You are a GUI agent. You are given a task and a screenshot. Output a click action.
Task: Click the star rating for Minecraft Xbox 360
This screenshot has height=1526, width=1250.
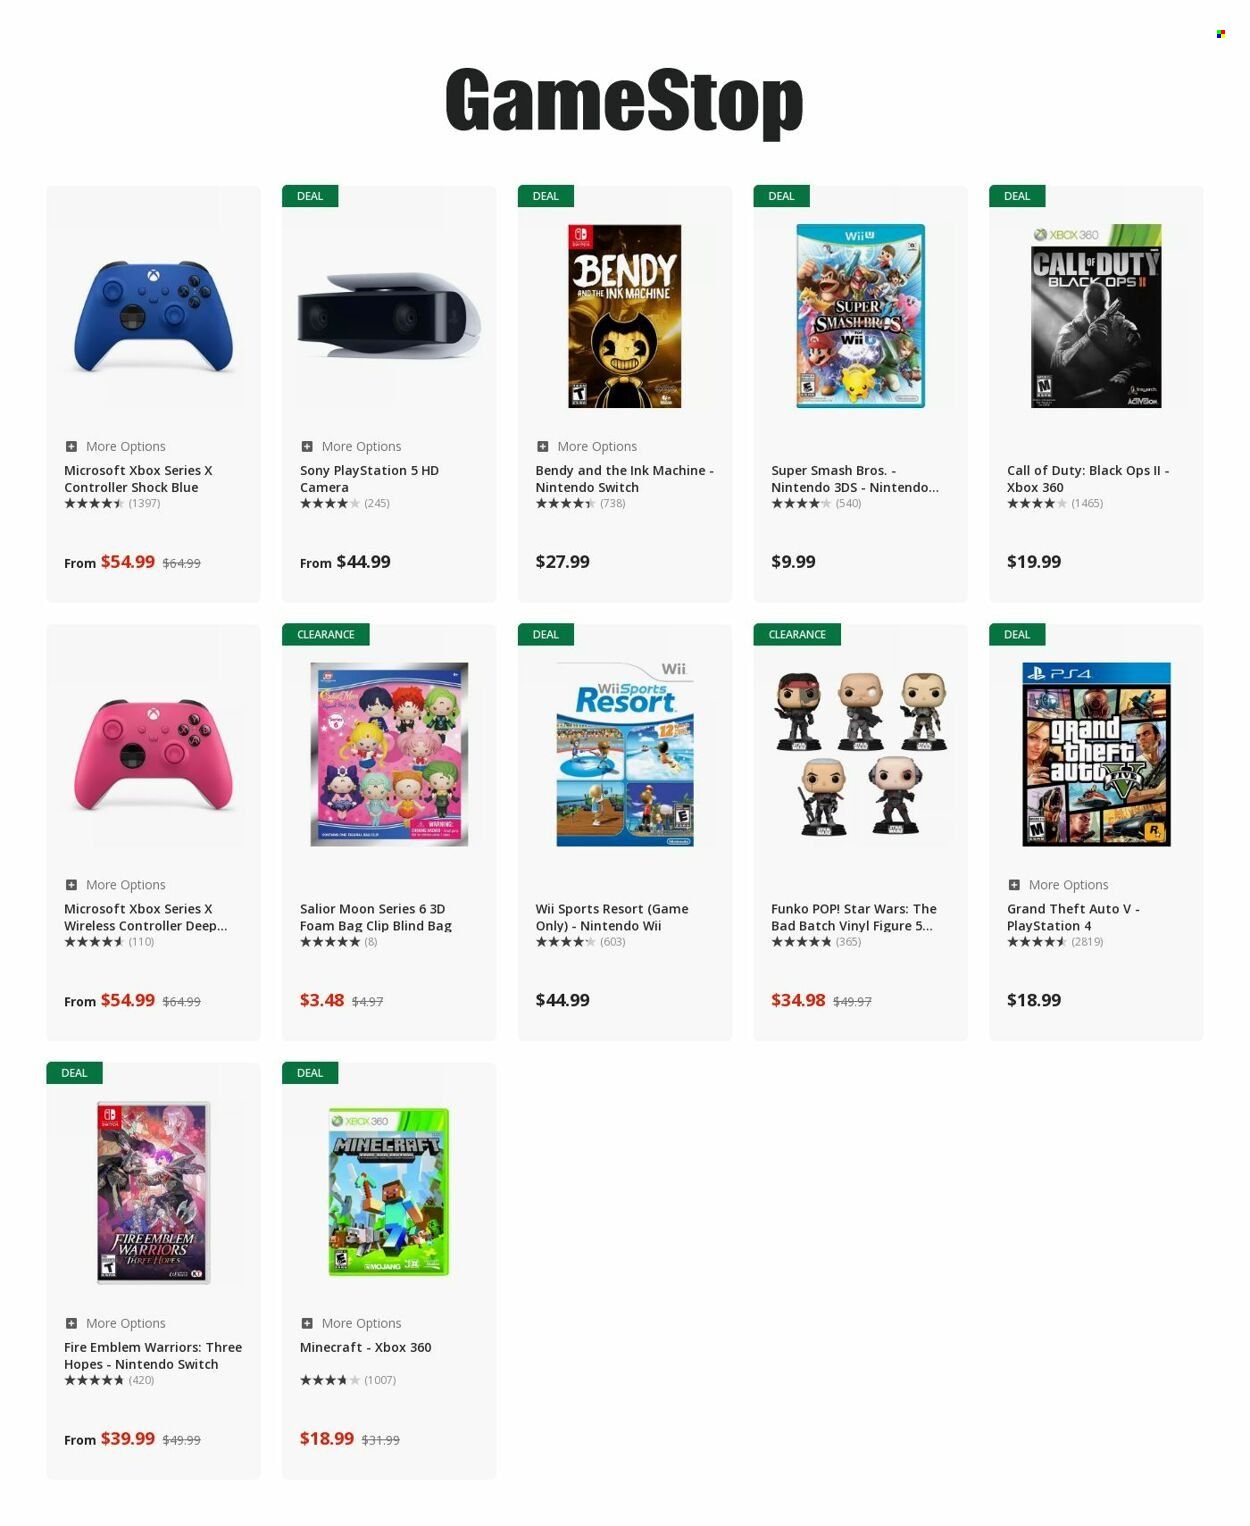click(329, 1380)
